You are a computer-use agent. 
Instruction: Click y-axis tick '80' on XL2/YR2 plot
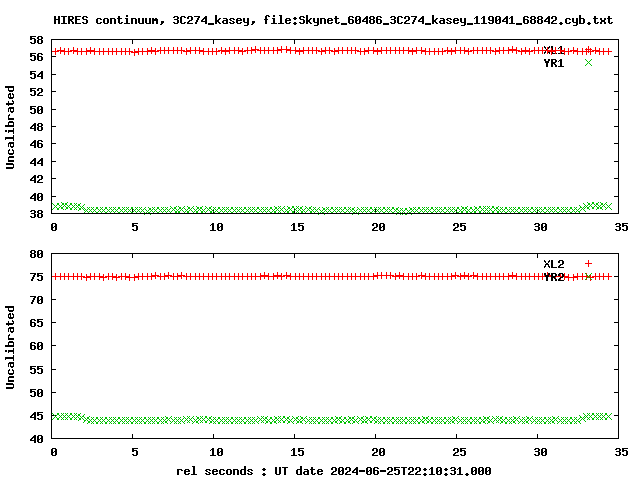[x=36, y=254]
